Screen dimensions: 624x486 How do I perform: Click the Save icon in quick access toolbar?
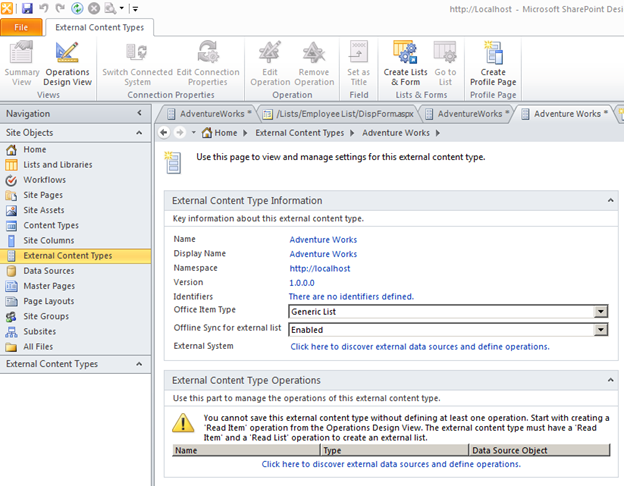pos(27,8)
